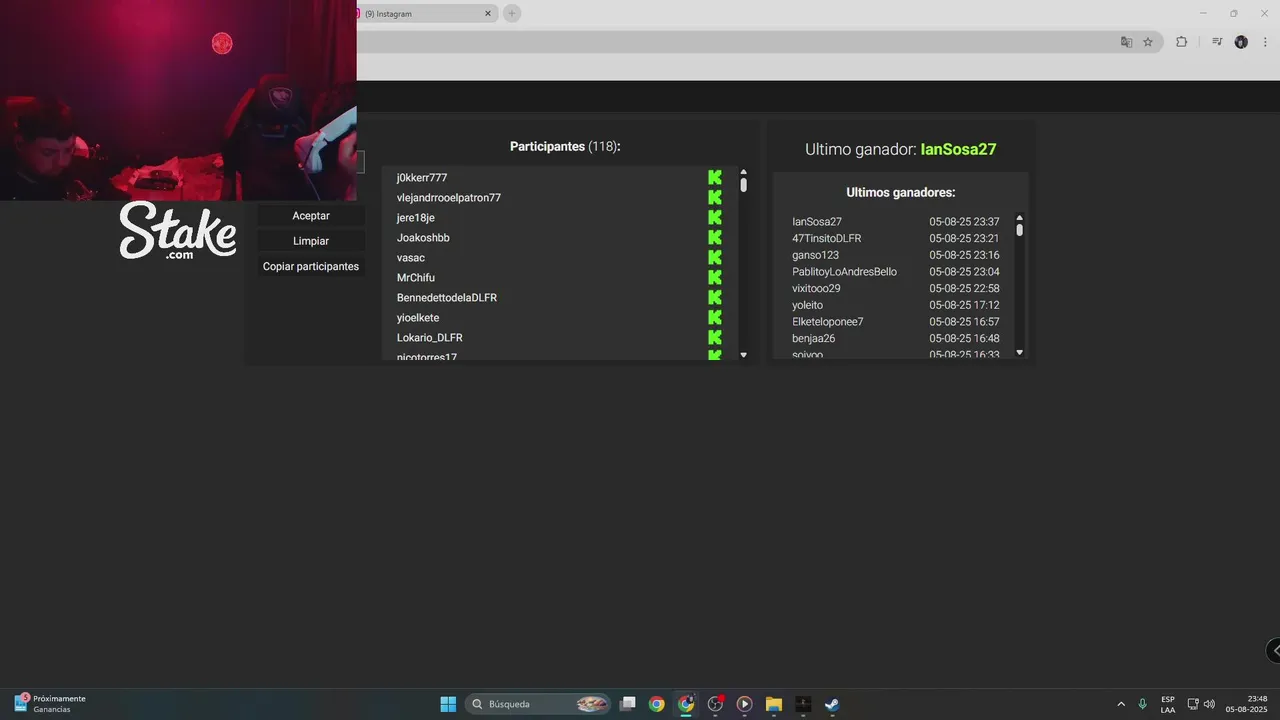
Task: Open the ESP LAA language switcher
Action: (x=1168, y=704)
